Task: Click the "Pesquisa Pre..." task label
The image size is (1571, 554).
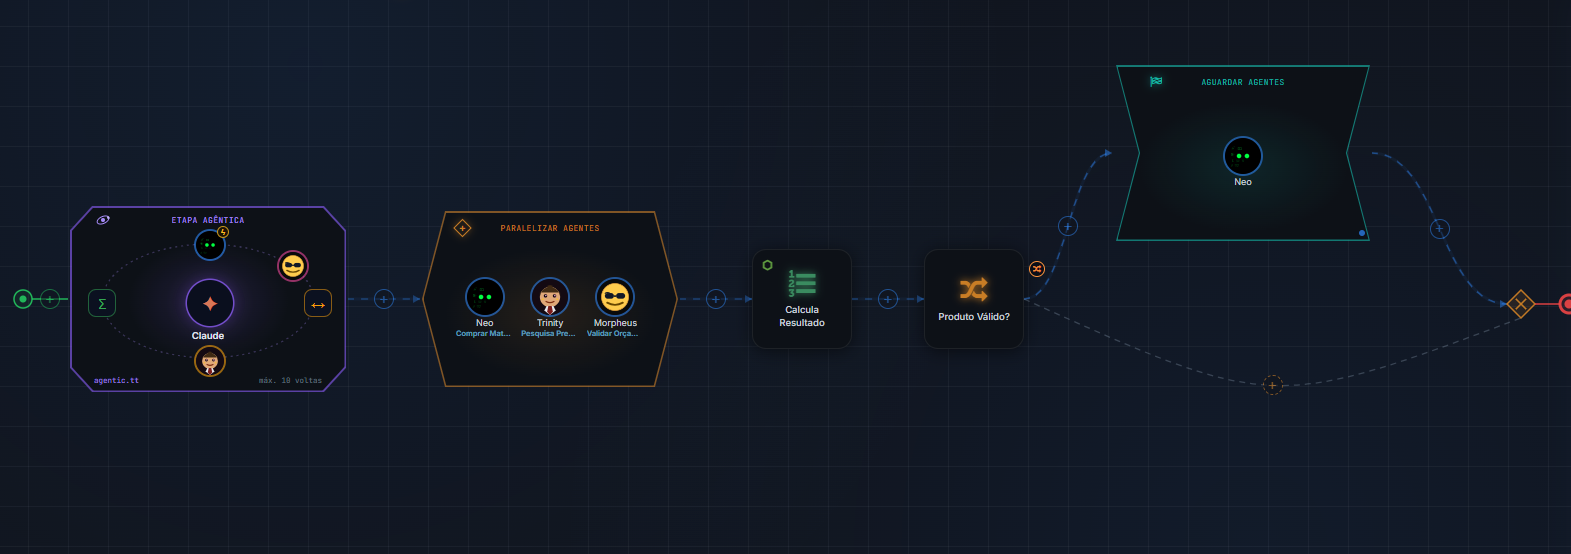Action: coord(549,334)
